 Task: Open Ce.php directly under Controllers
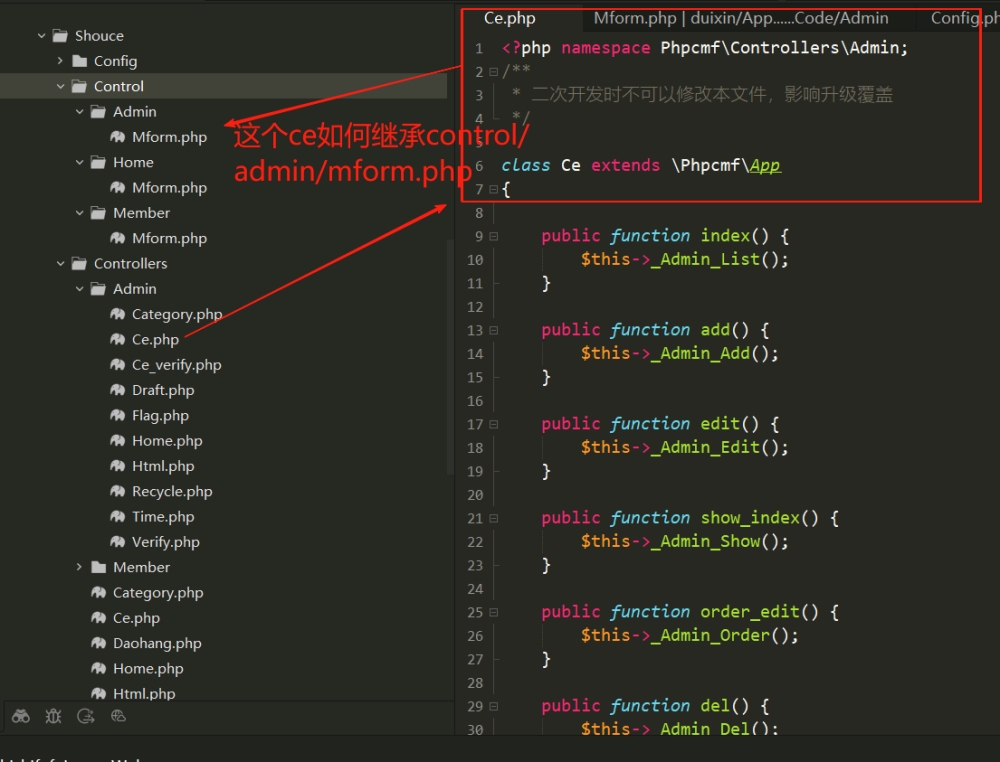[x=136, y=618]
